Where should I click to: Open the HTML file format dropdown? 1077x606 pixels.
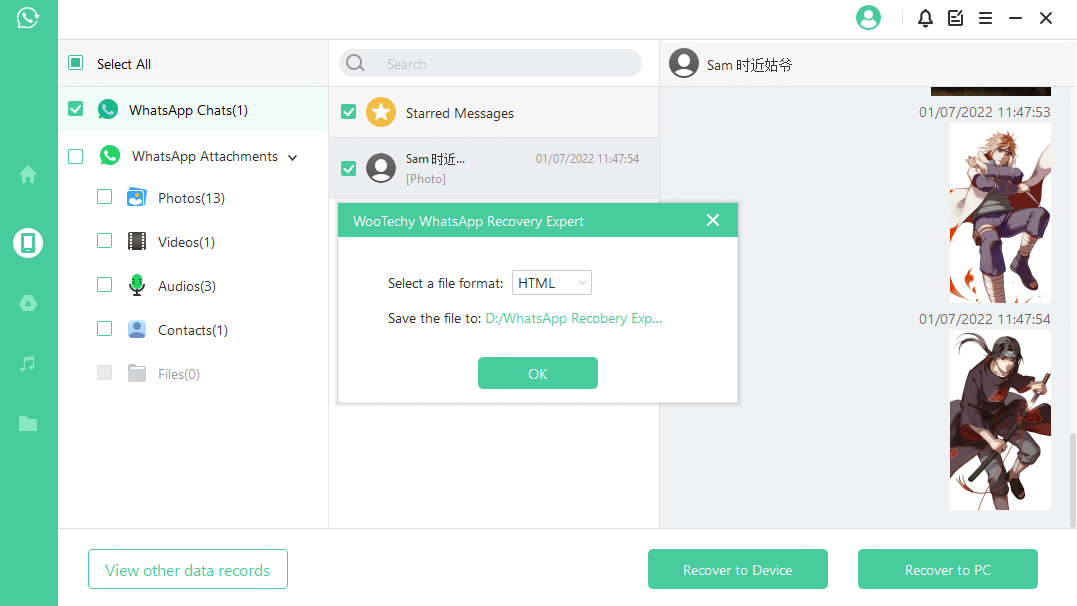tap(552, 283)
